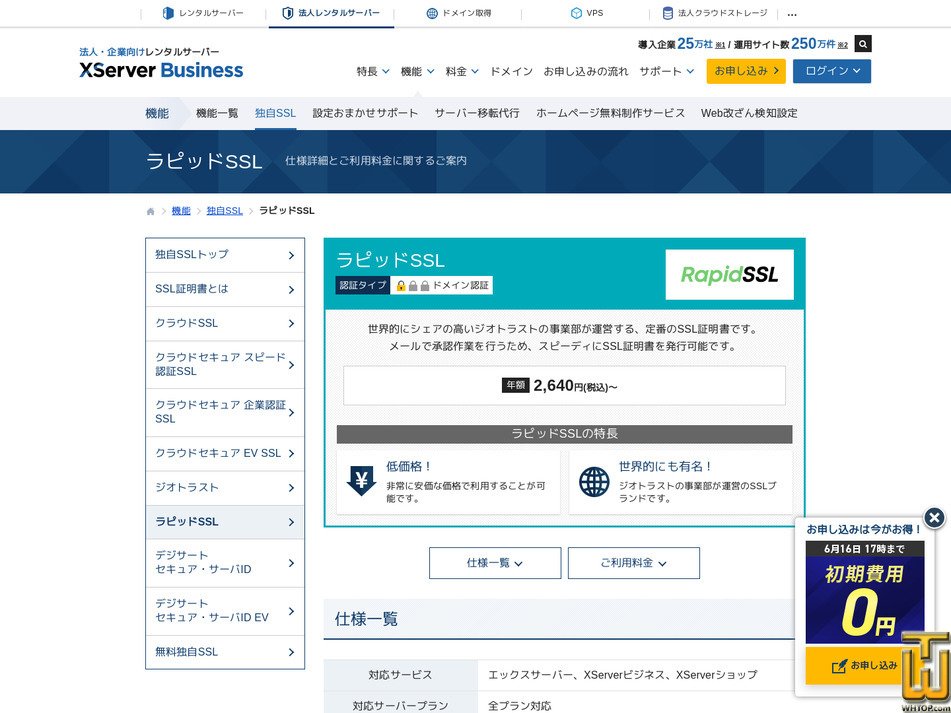Select サーバー移転代行 in sub navigation

coord(477,113)
